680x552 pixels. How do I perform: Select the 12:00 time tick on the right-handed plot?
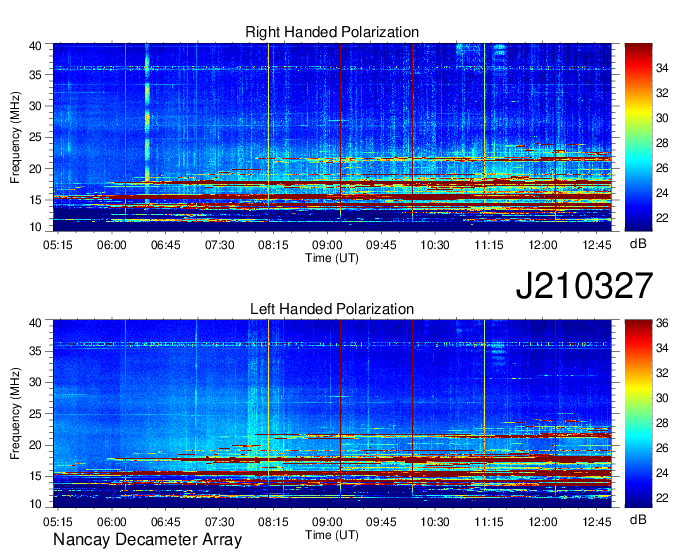click(x=543, y=245)
